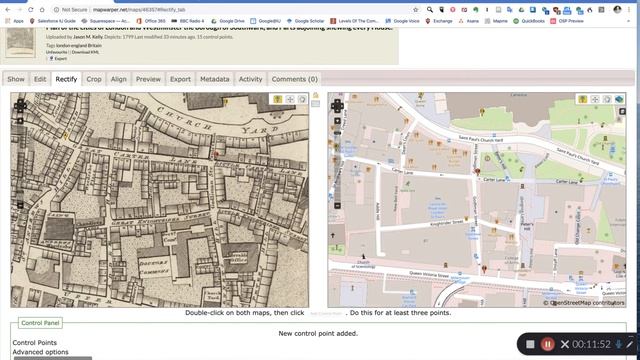The height and width of the screenshot is (360, 640).
Task: Open the Activity tab
Action: [250, 79]
